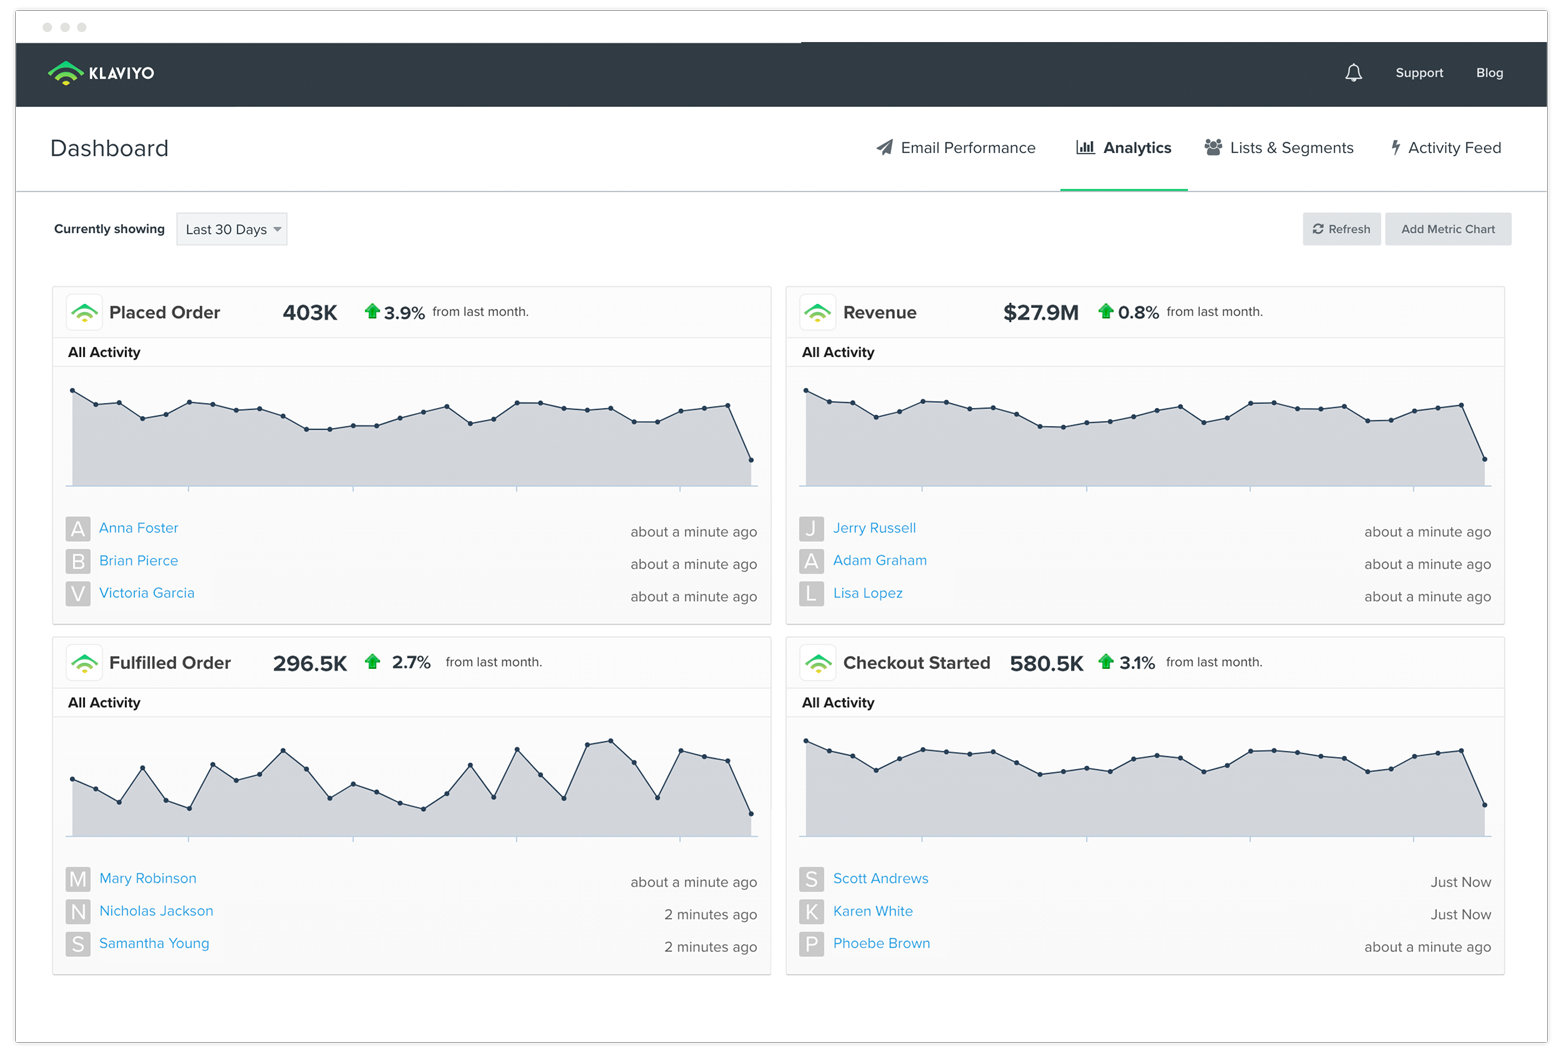Screen dimensions: 1560x1054
Task: Click the Revenue card logo icon
Action: pyautogui.click(x=818, y=313)
